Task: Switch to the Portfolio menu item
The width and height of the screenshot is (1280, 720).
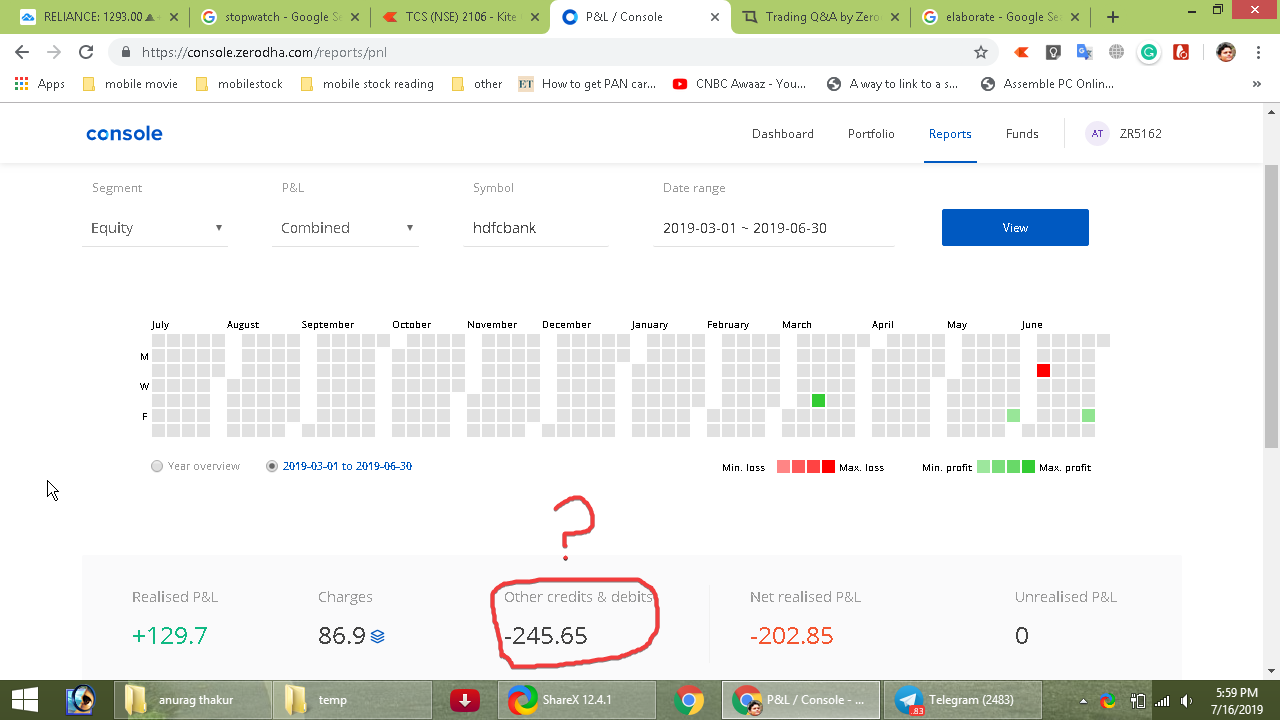Action: pos(870,133)
